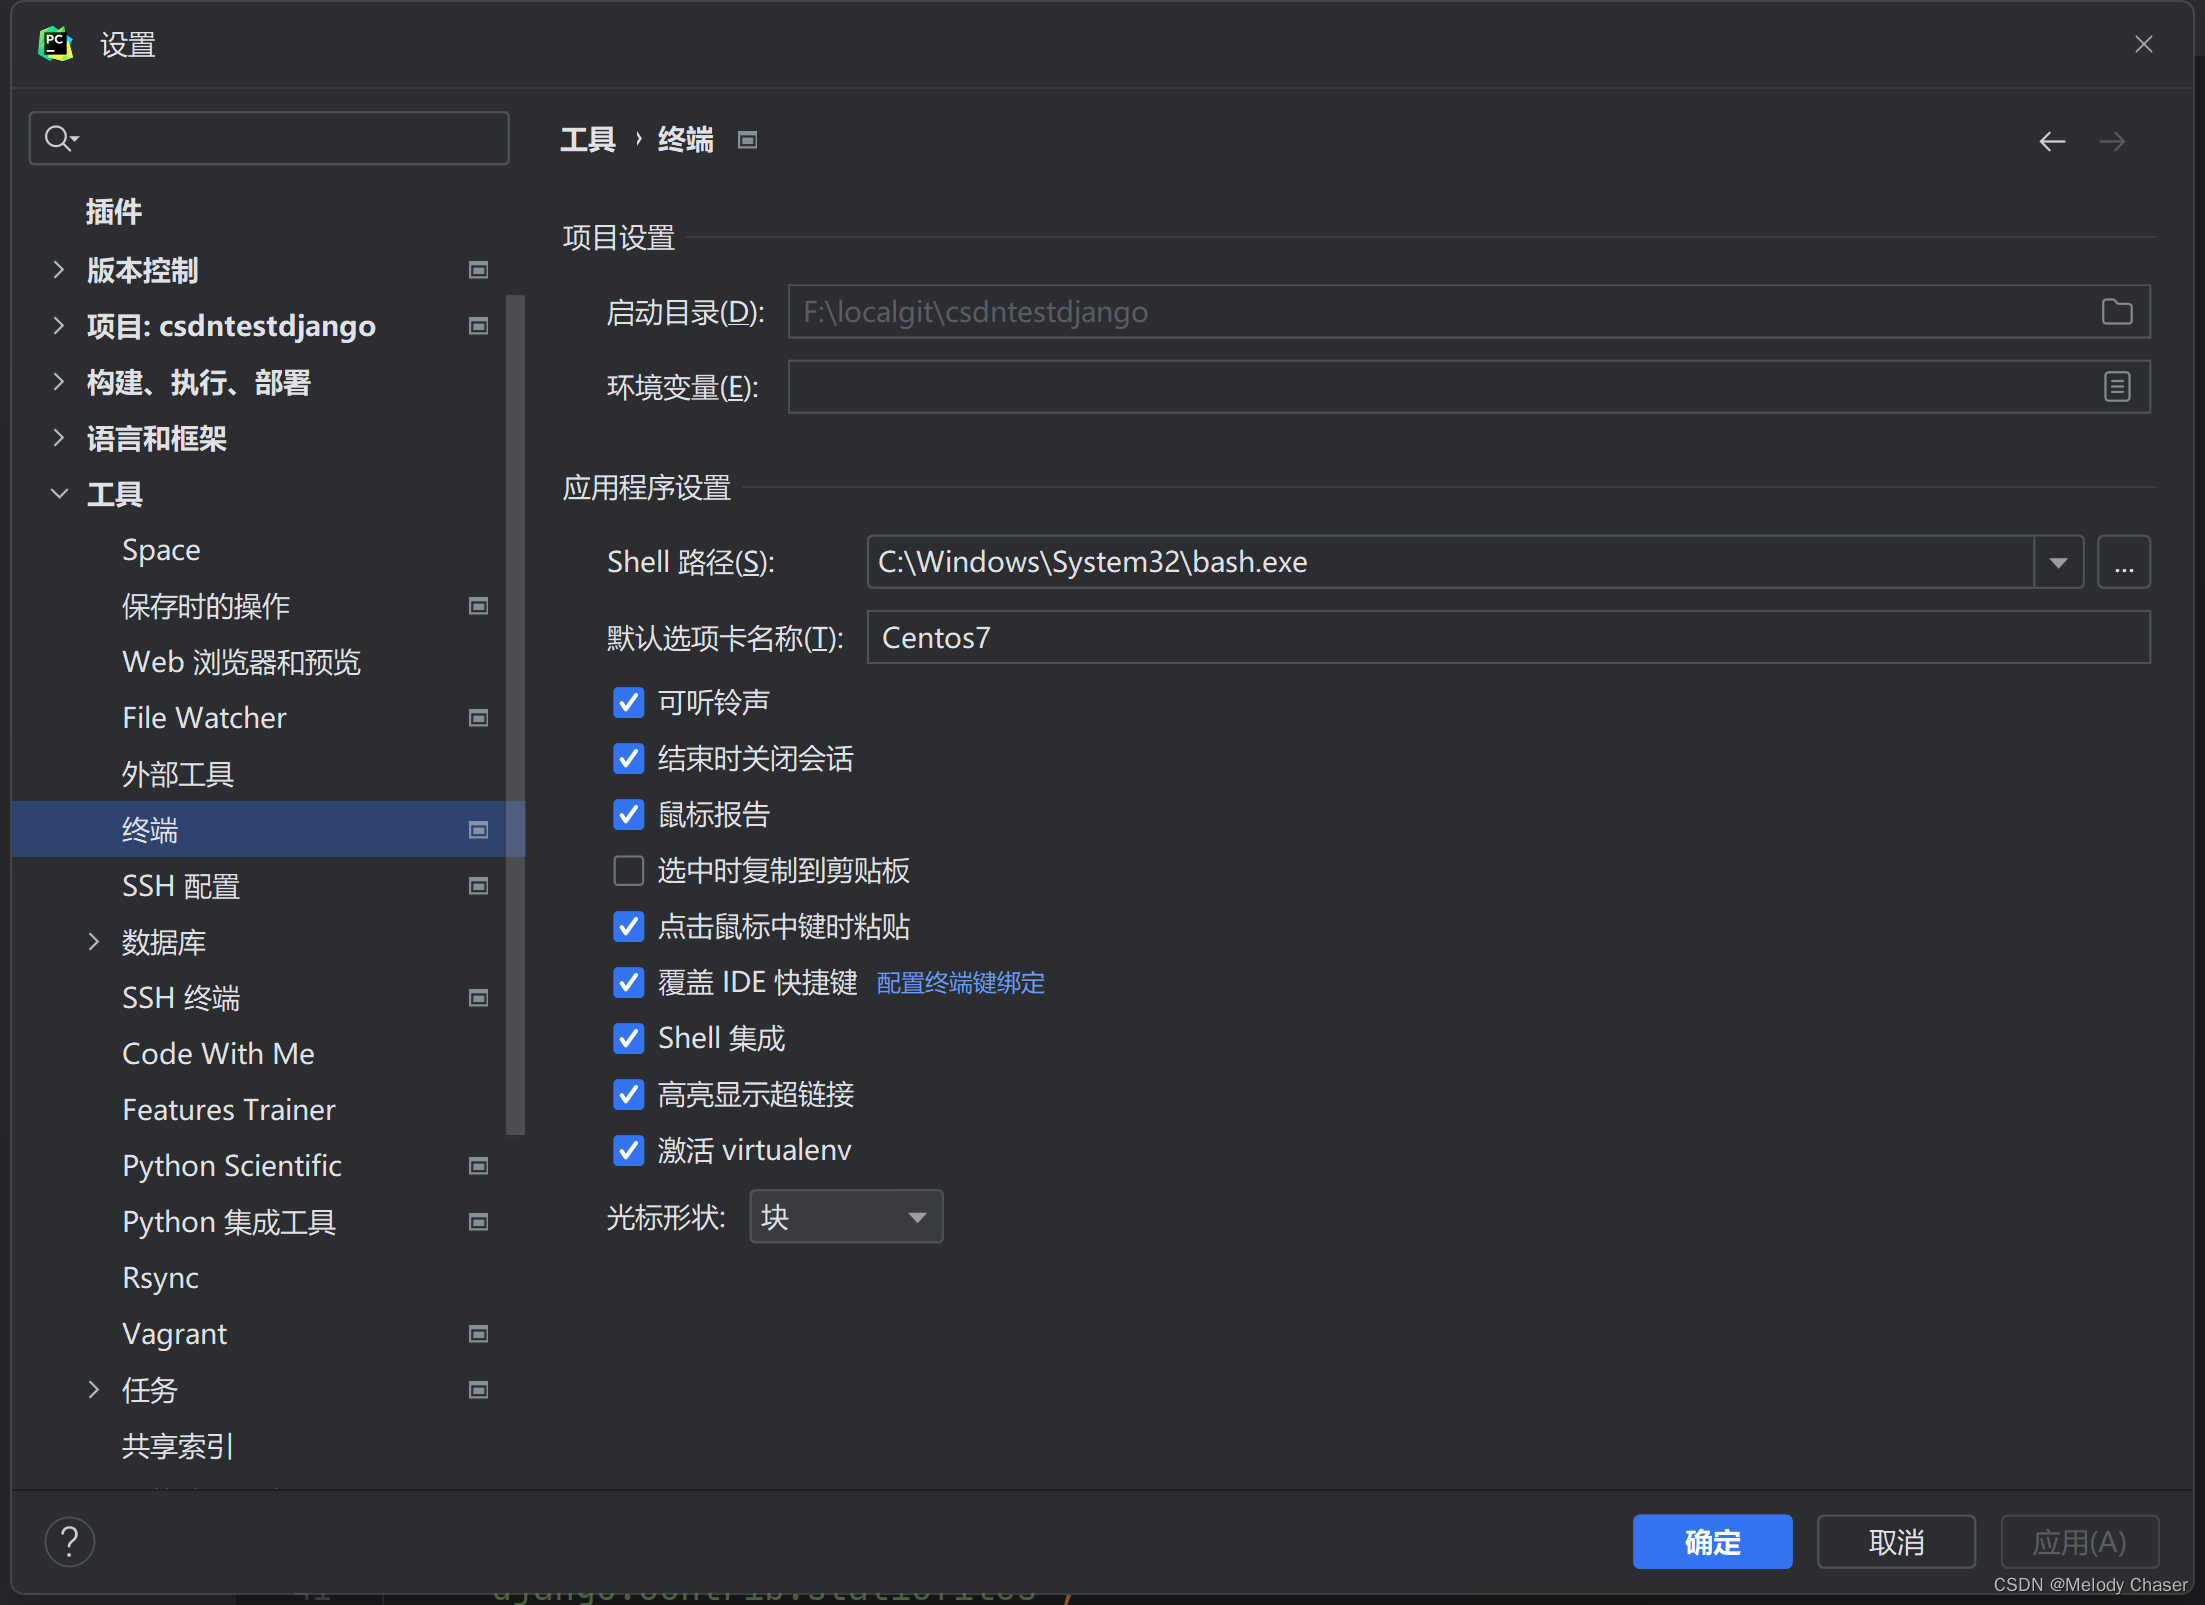2205x1605 pixels.
Task: Expand the 数据库 tree item
Action: (94, 941)
